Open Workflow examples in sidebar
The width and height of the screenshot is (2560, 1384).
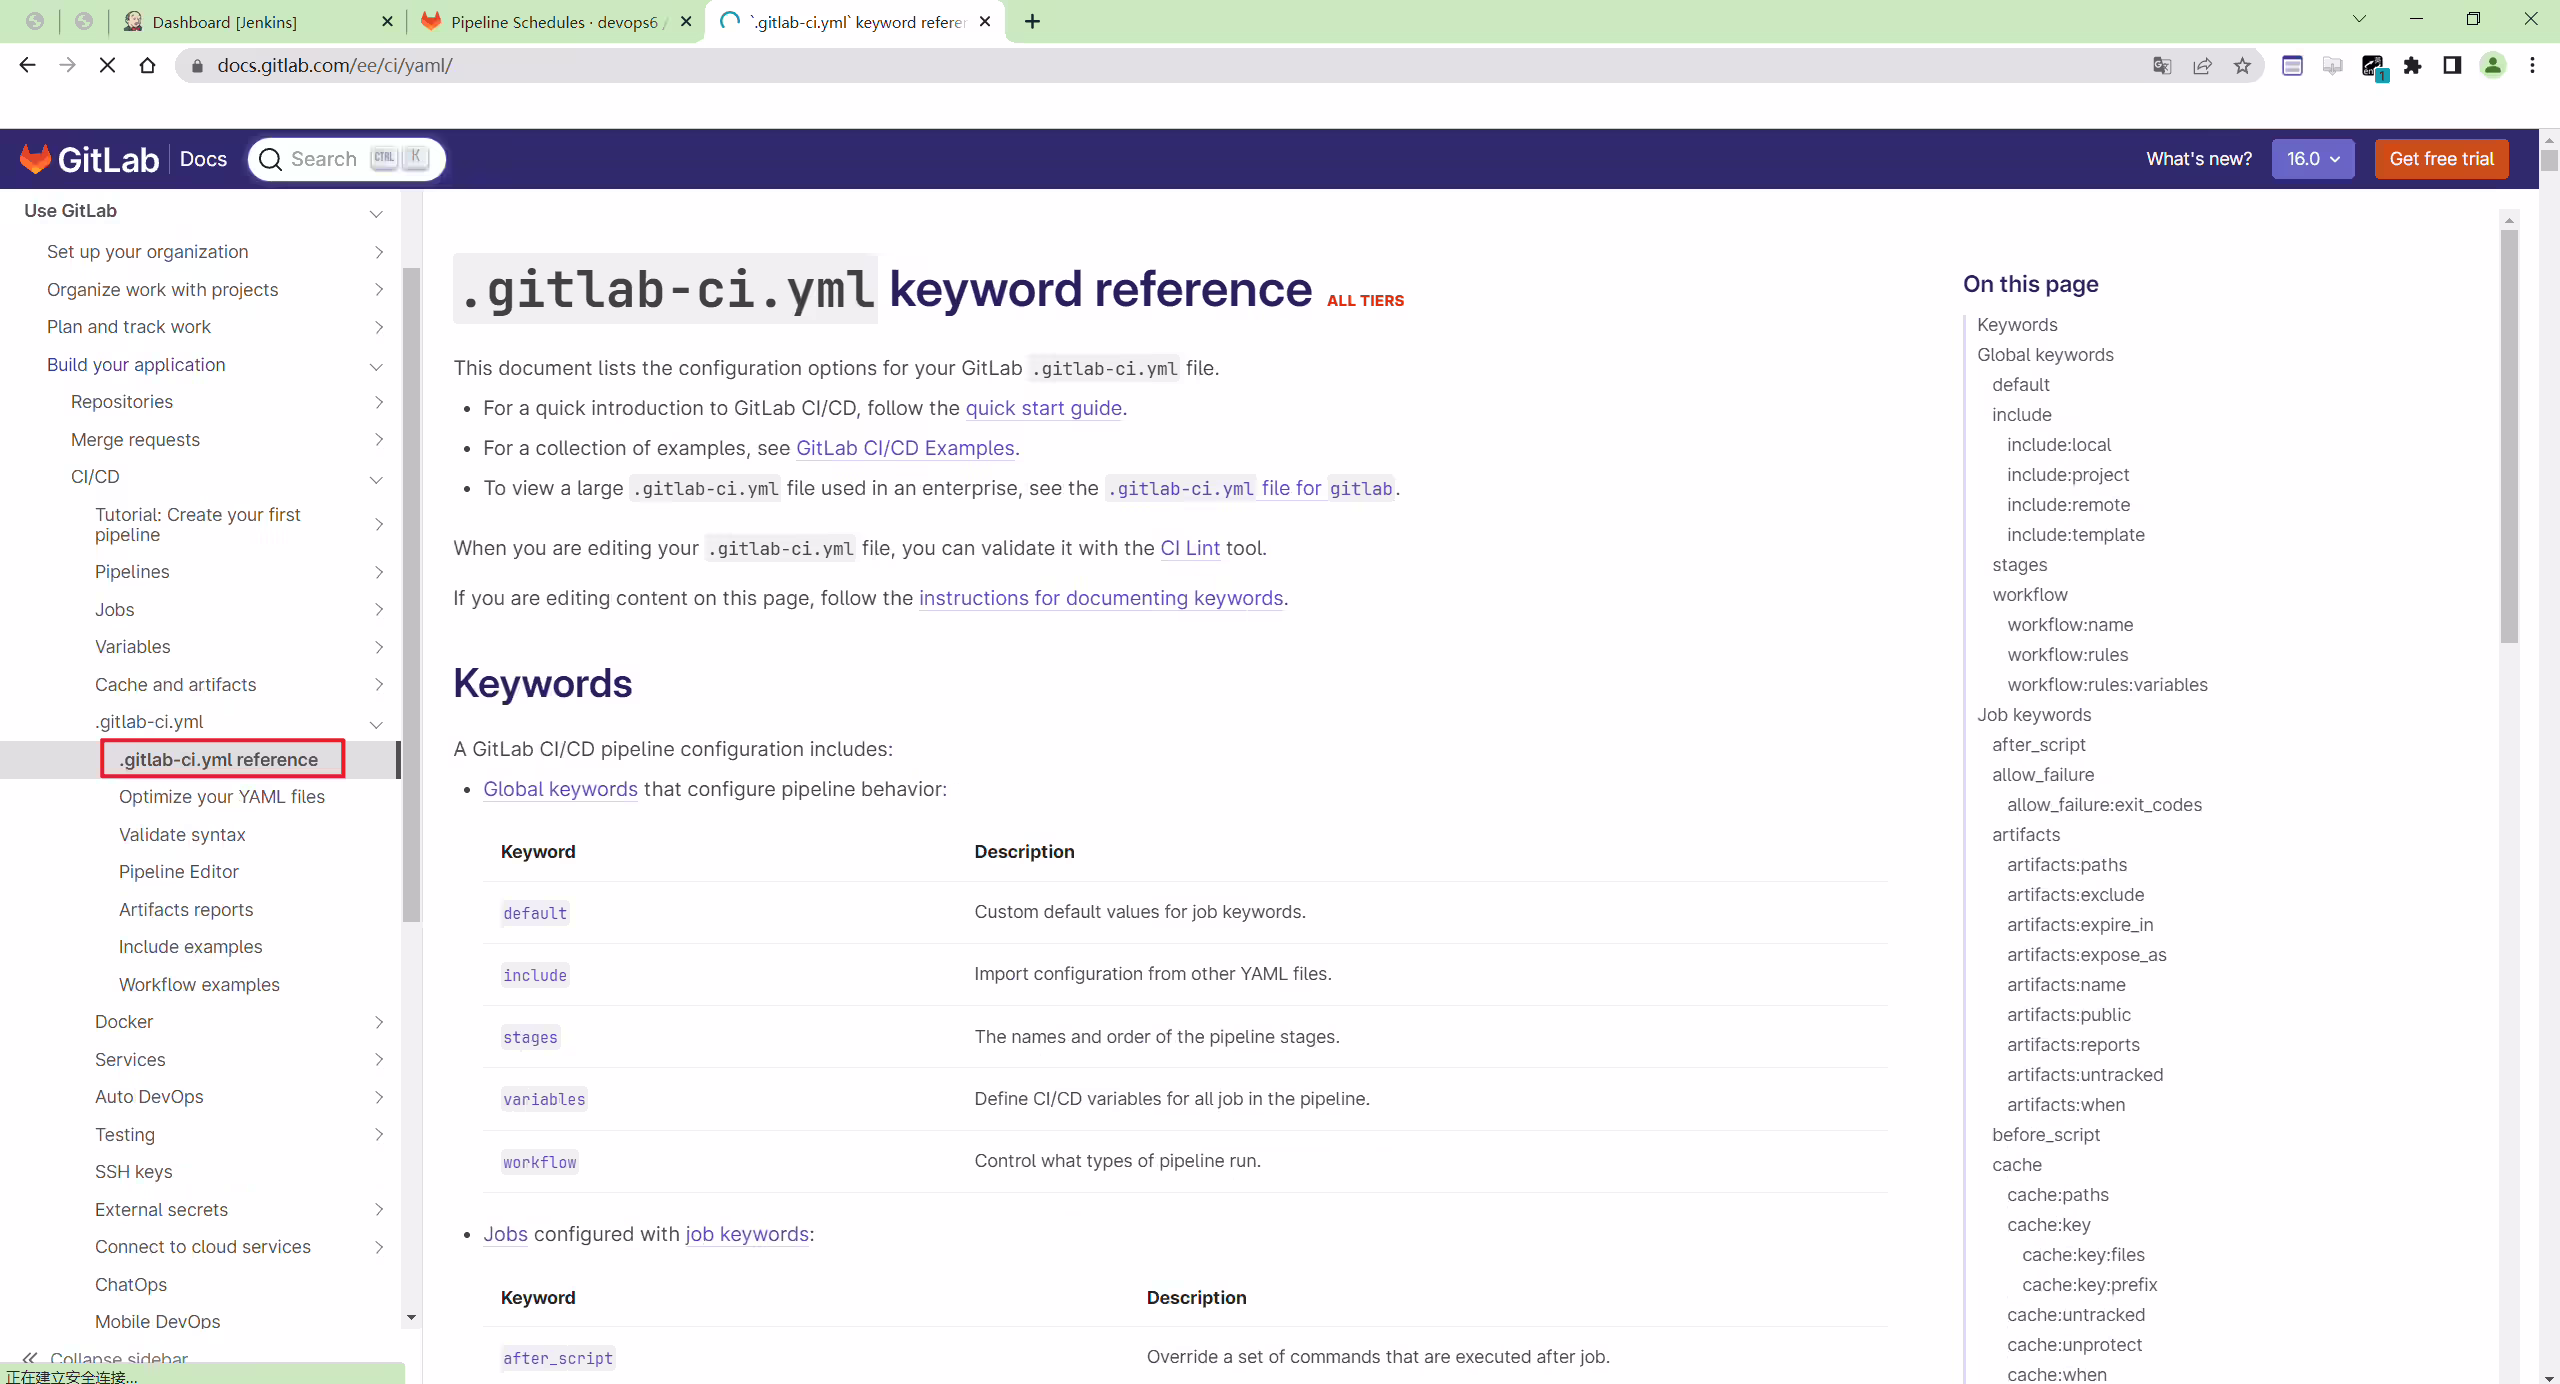pyautogui.click(x=199, y=985)
